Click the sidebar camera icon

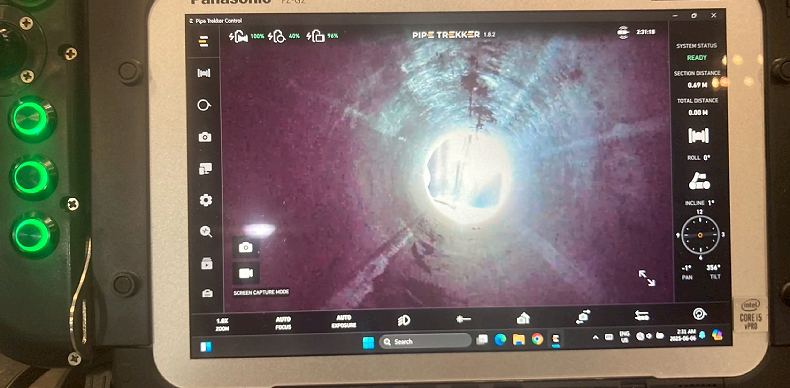coord(205,137)
